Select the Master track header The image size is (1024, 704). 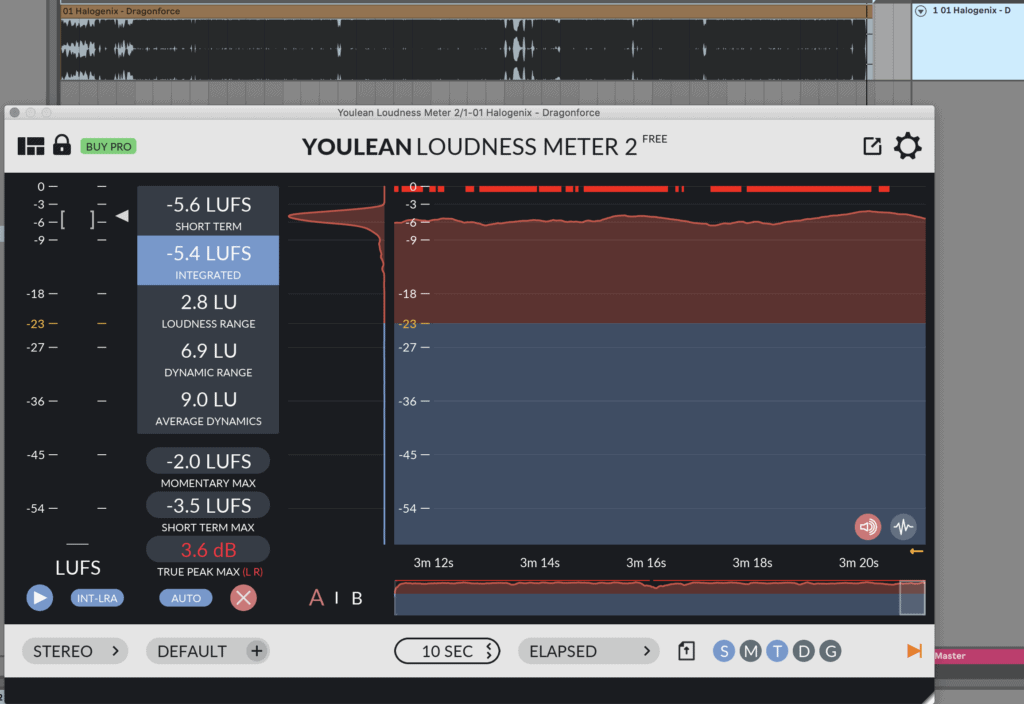[979, 656]
